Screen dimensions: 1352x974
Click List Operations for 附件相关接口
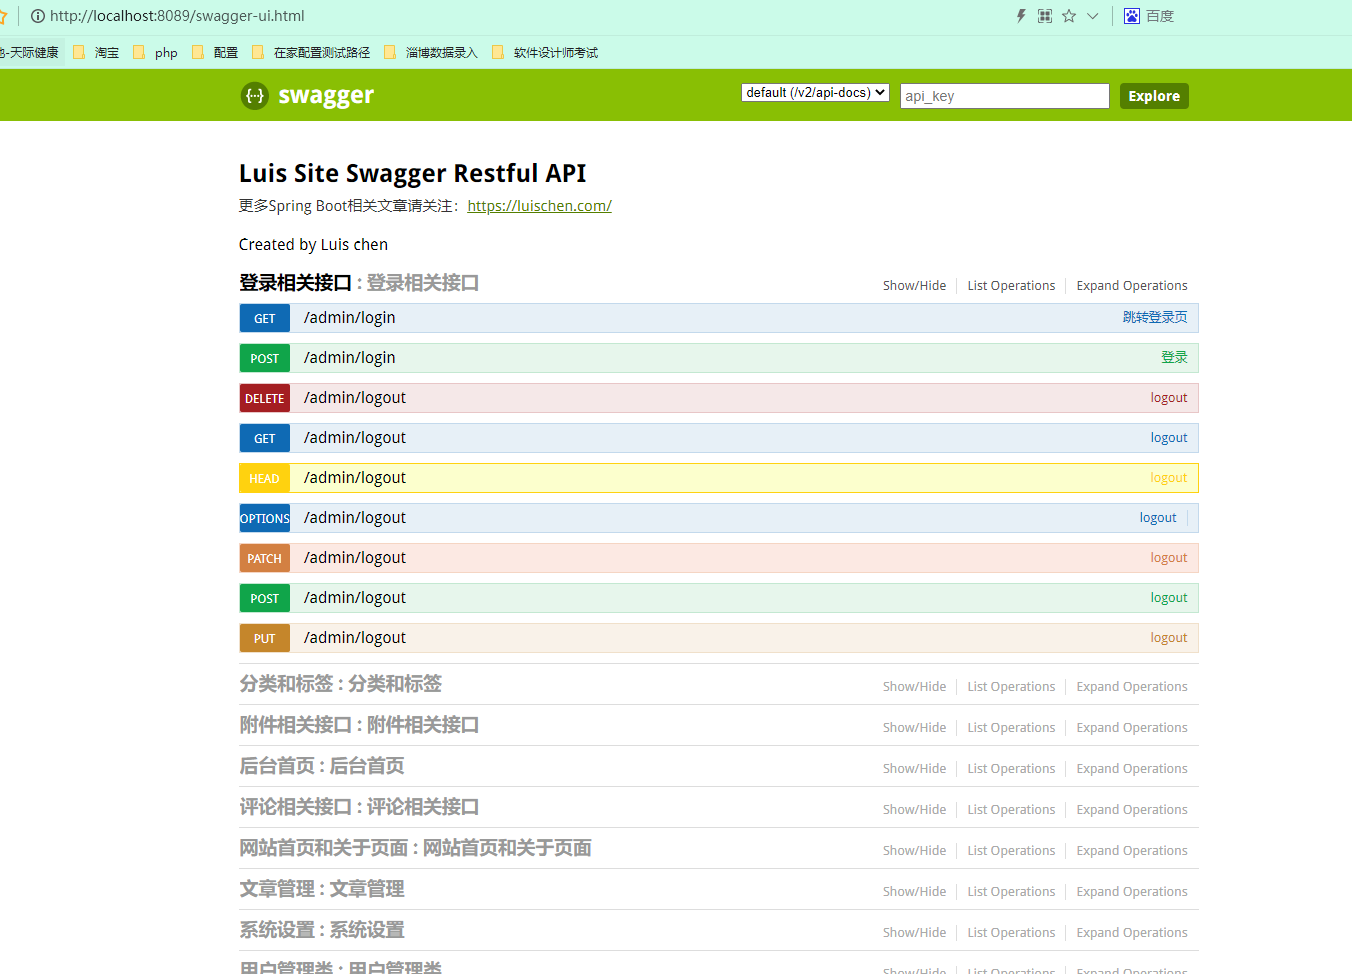tap(1011, 728)
